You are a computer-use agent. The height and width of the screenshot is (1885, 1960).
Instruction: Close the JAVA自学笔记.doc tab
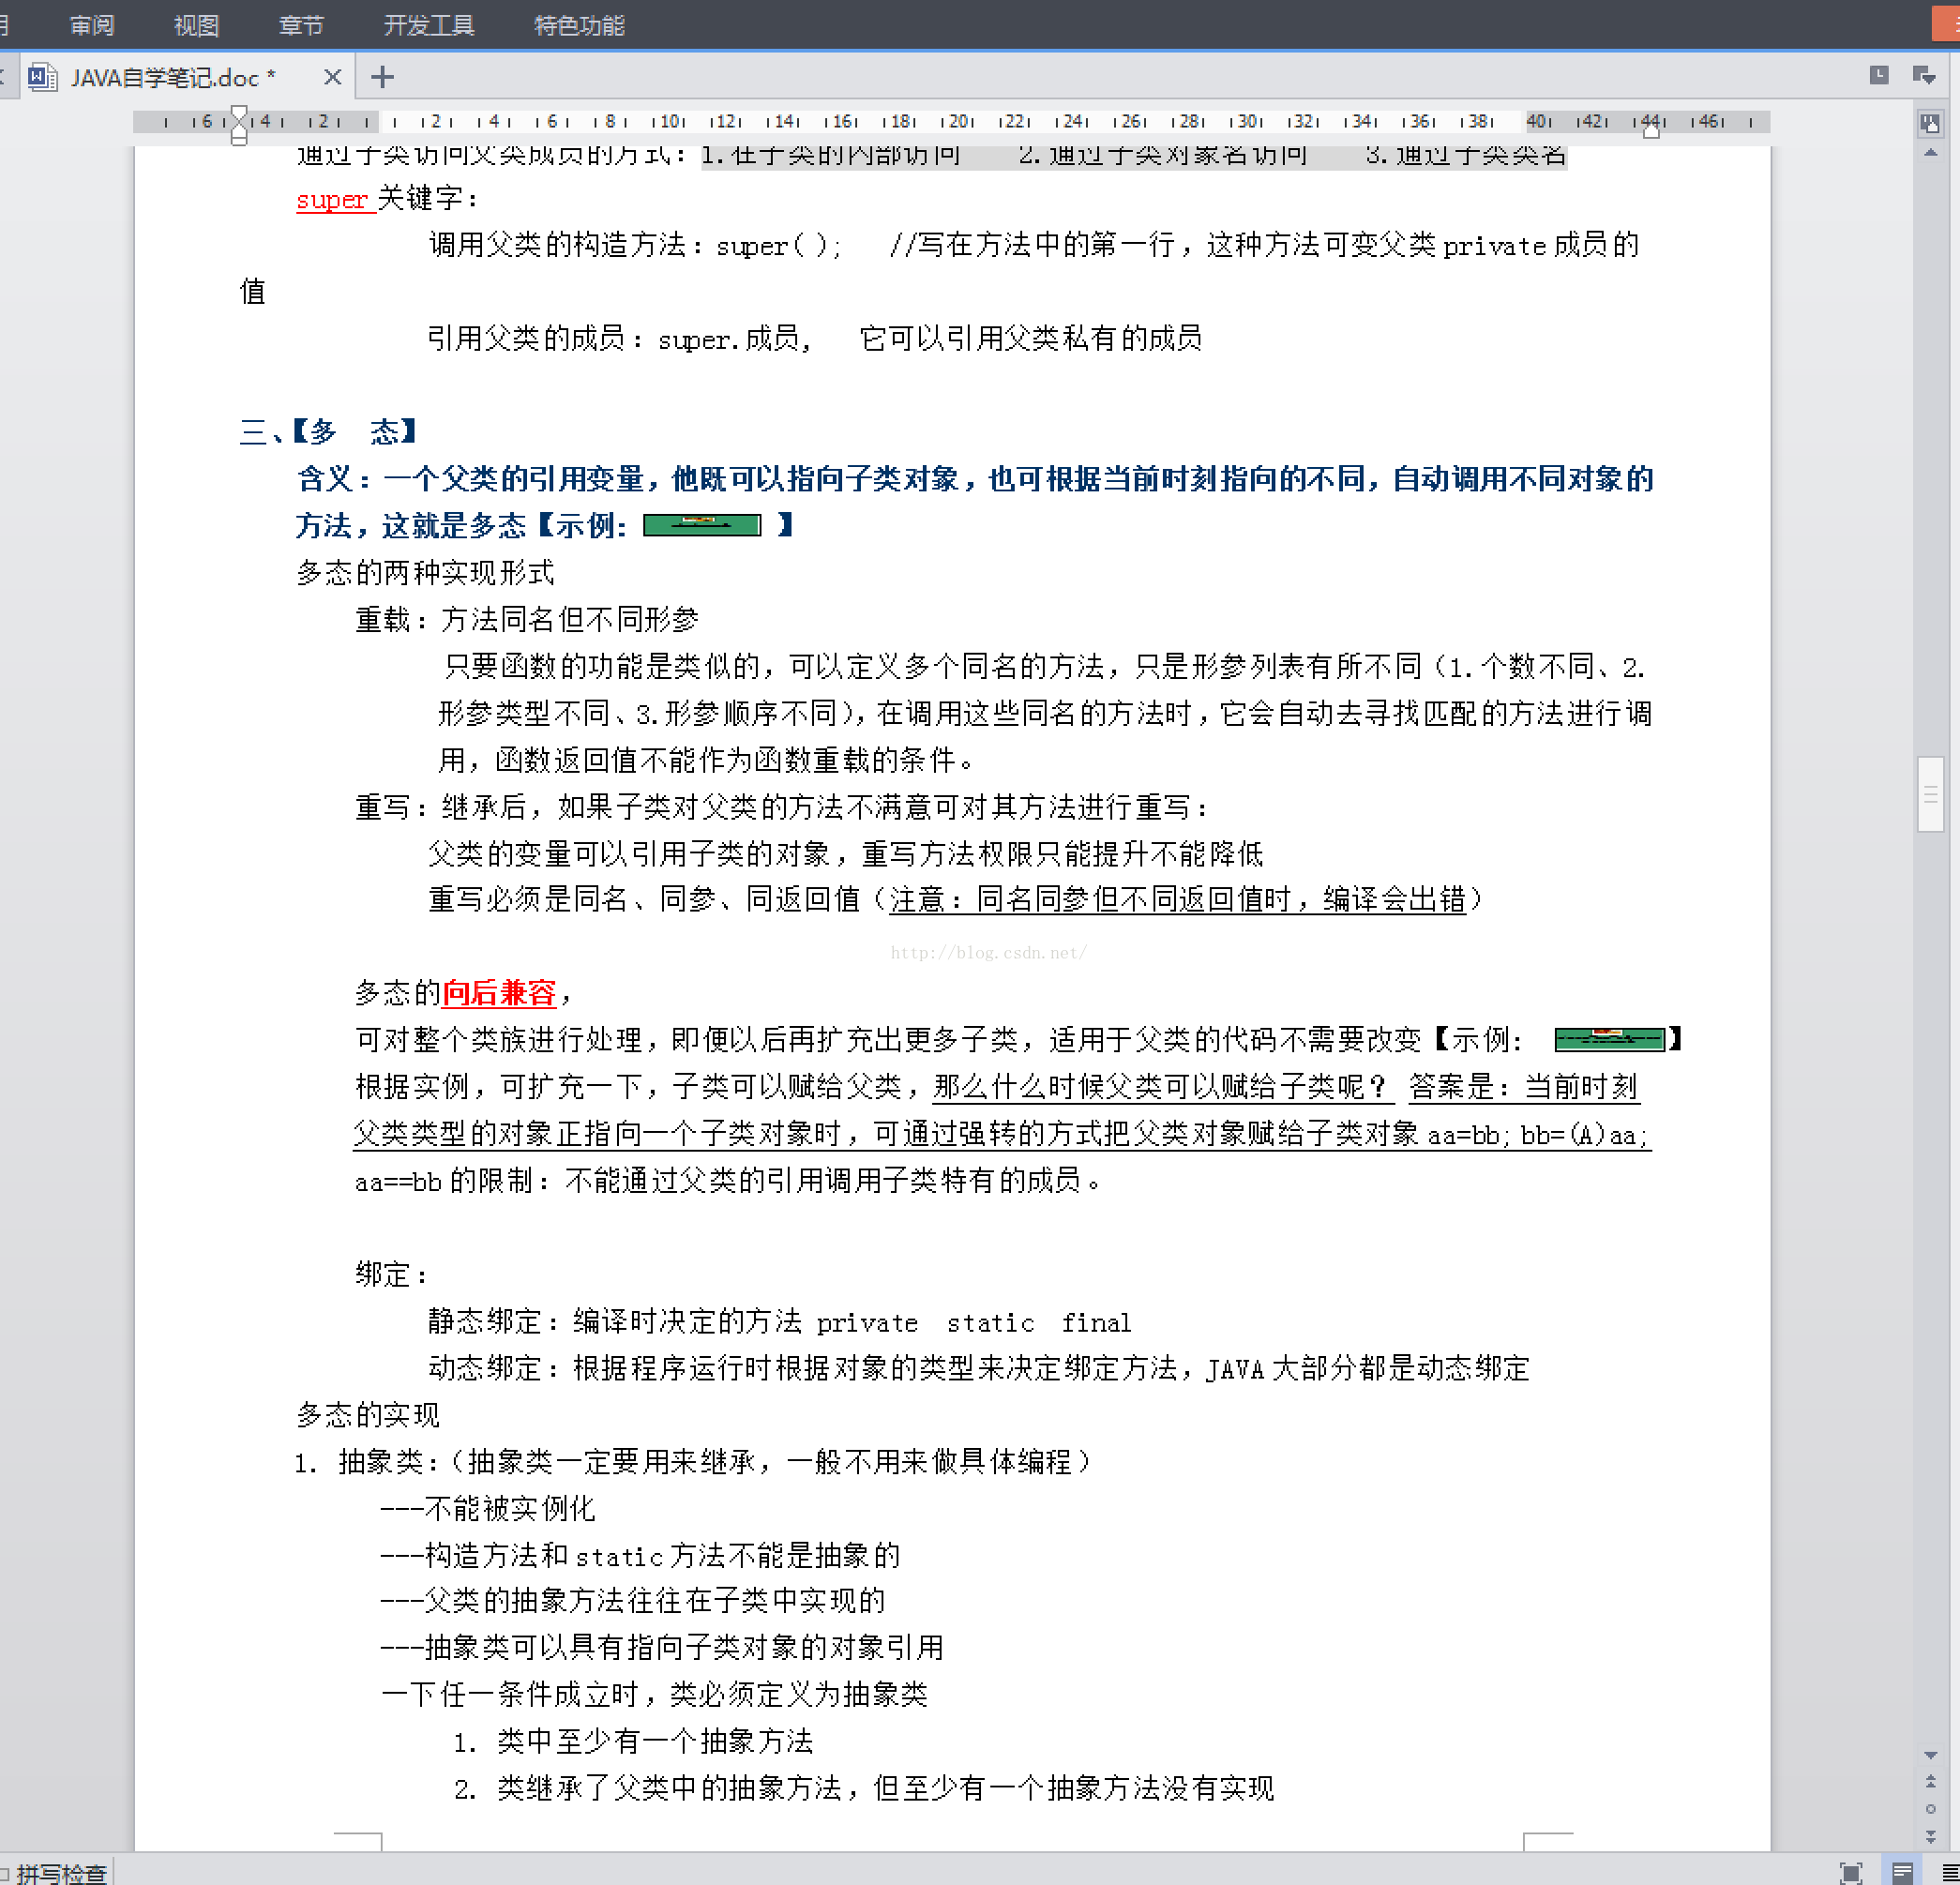pos(333,77)
